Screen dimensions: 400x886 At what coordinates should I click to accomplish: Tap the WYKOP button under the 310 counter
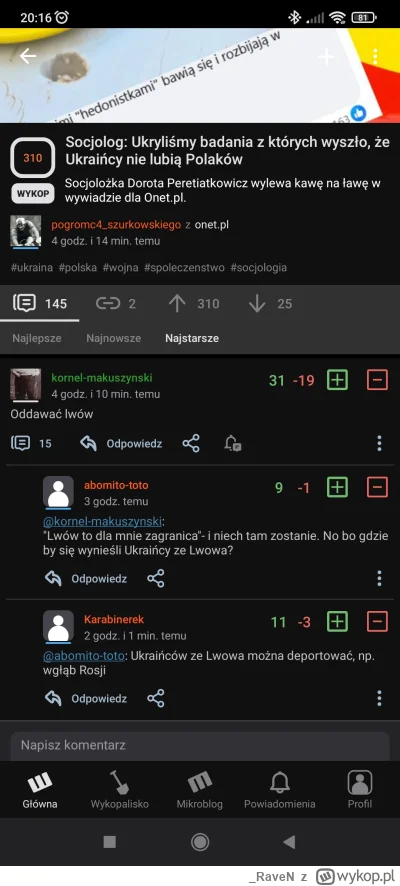[32, 193]
